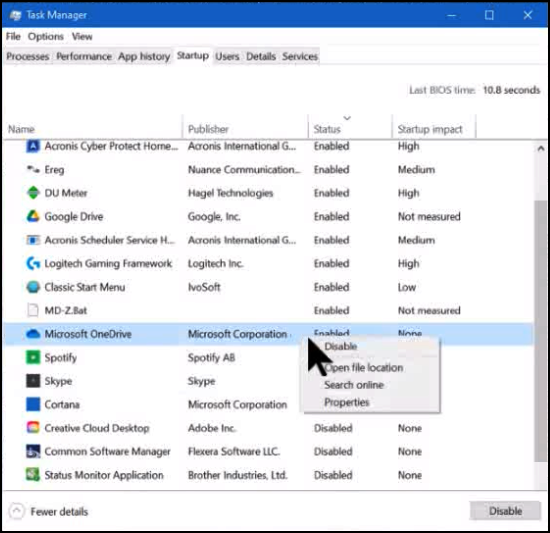Click the Classic Start Menu globe icon

click(33, 287)
